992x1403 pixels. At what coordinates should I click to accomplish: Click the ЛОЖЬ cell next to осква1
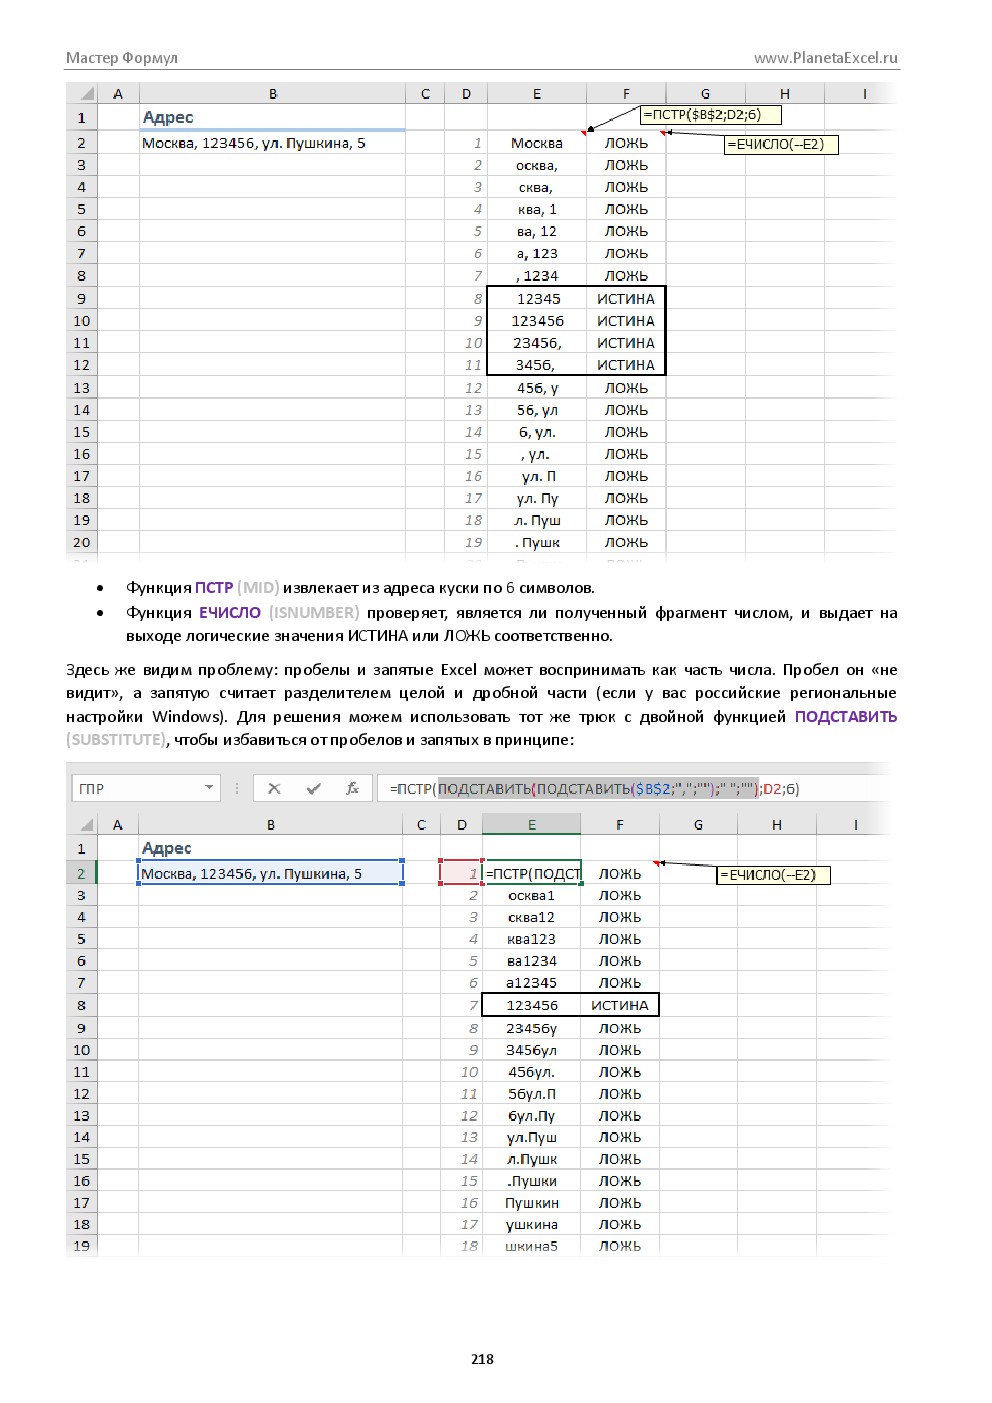[620, 895]
